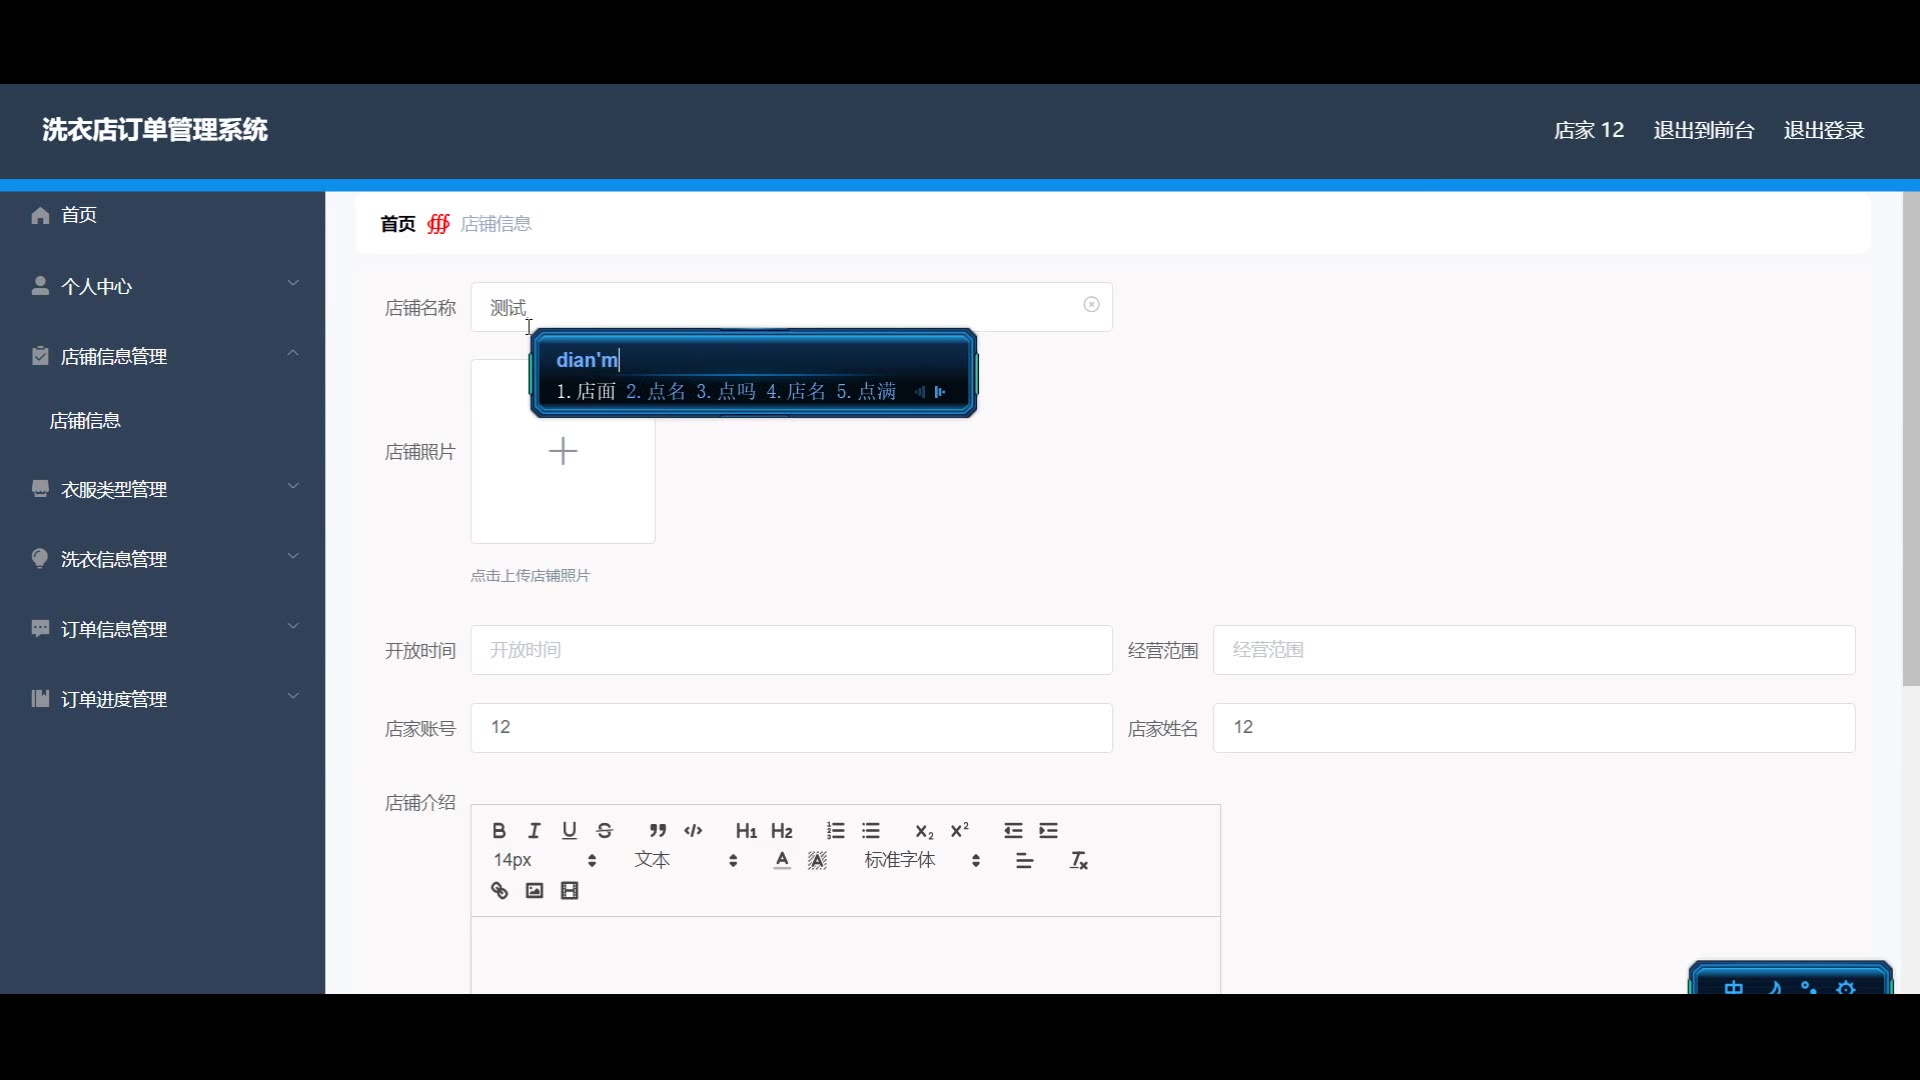Apply ordered numbered list

pos(836,831)
